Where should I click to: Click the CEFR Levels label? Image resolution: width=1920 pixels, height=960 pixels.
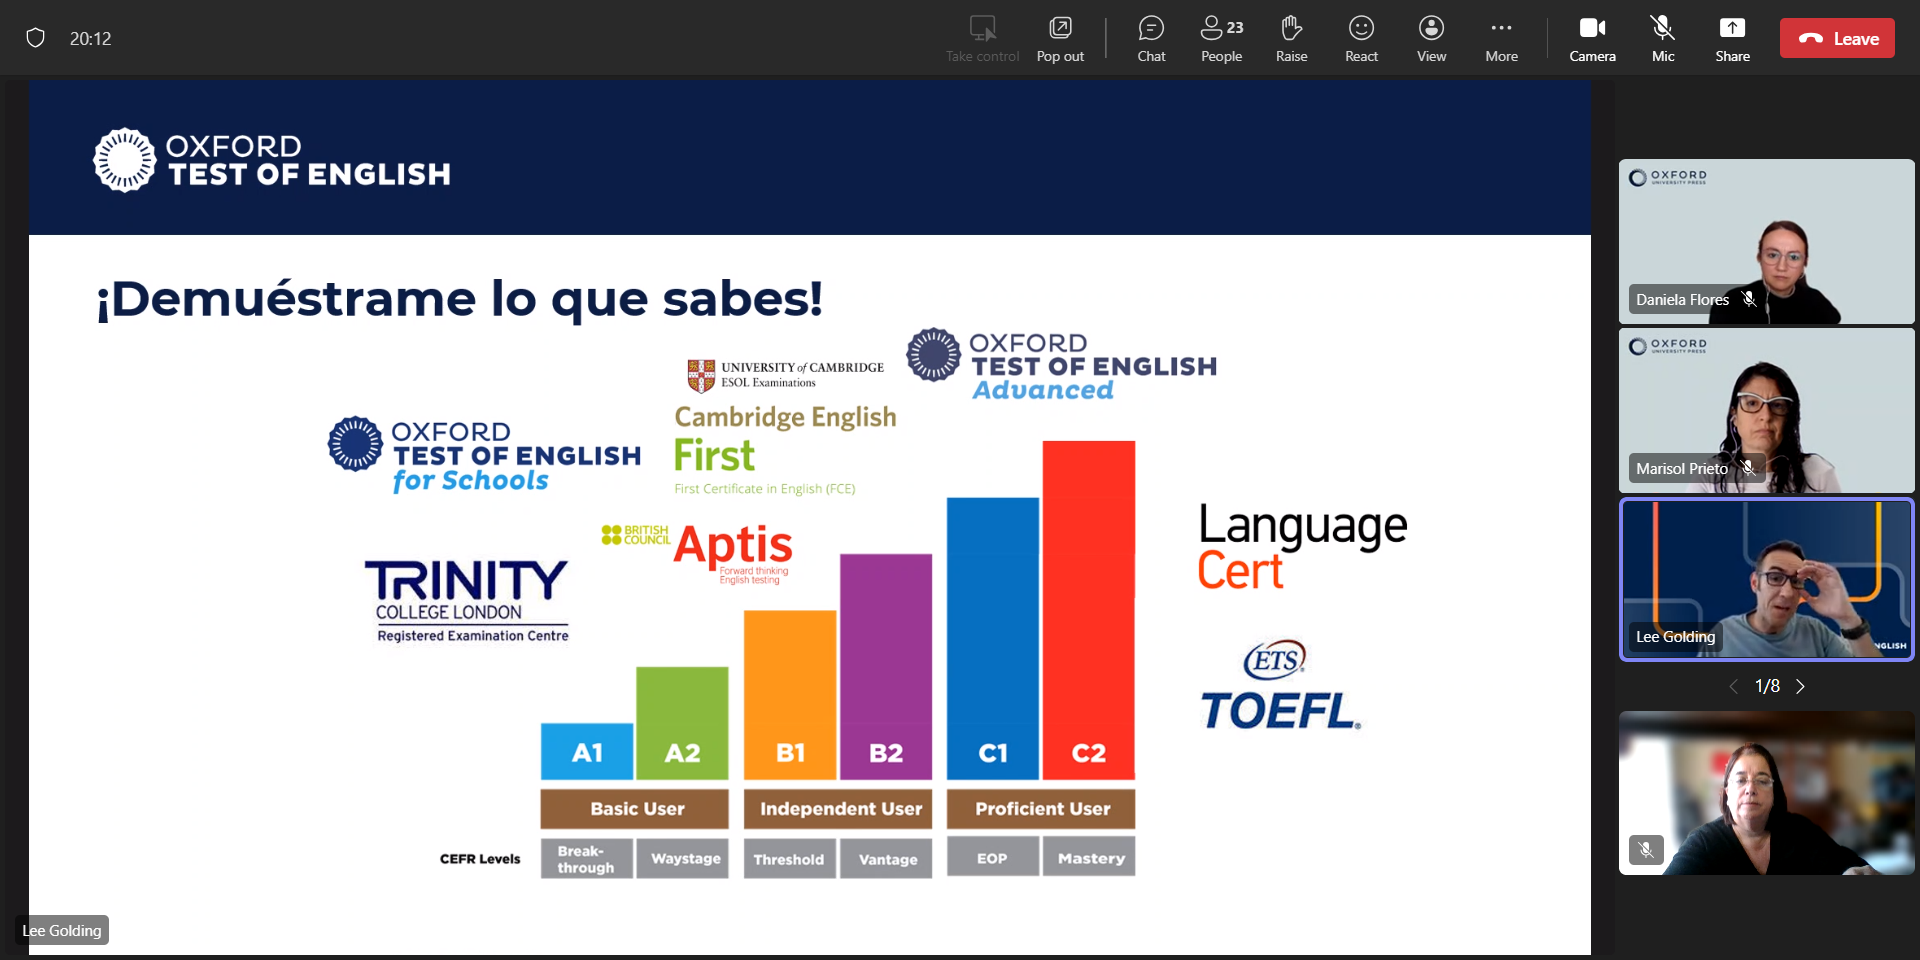tap(480, 859)
